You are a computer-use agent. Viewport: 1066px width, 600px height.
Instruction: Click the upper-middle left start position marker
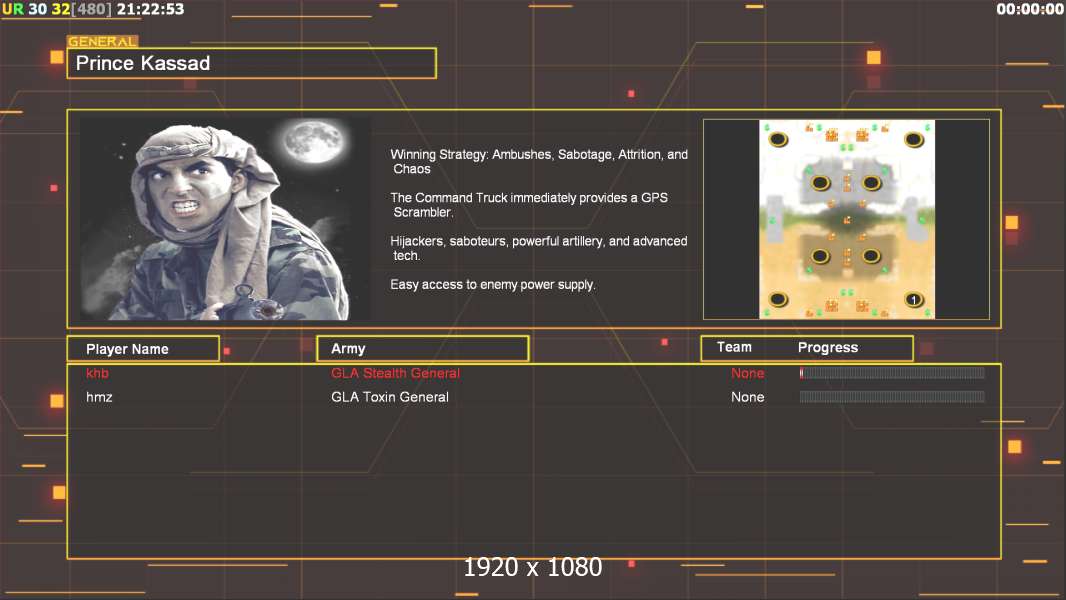(821, 183)
